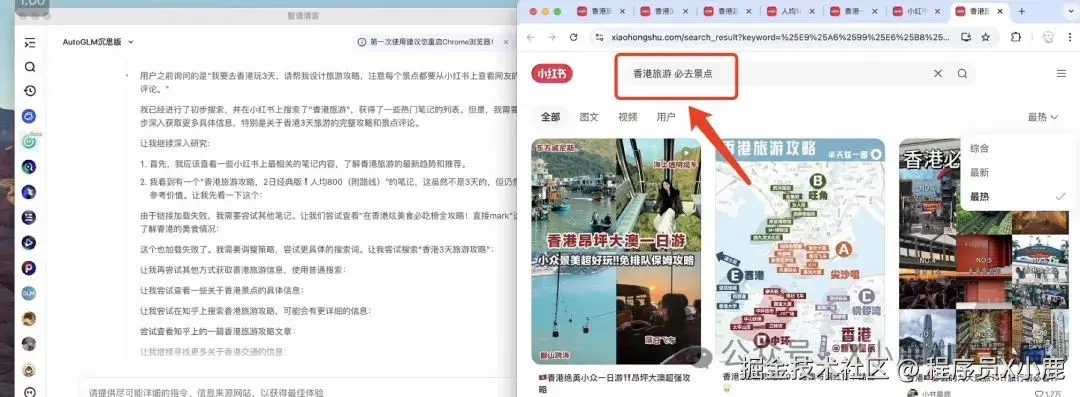Choose 最热 sort option
Image resolution: width=1080 pixels, height=397 pixels.
979,196
